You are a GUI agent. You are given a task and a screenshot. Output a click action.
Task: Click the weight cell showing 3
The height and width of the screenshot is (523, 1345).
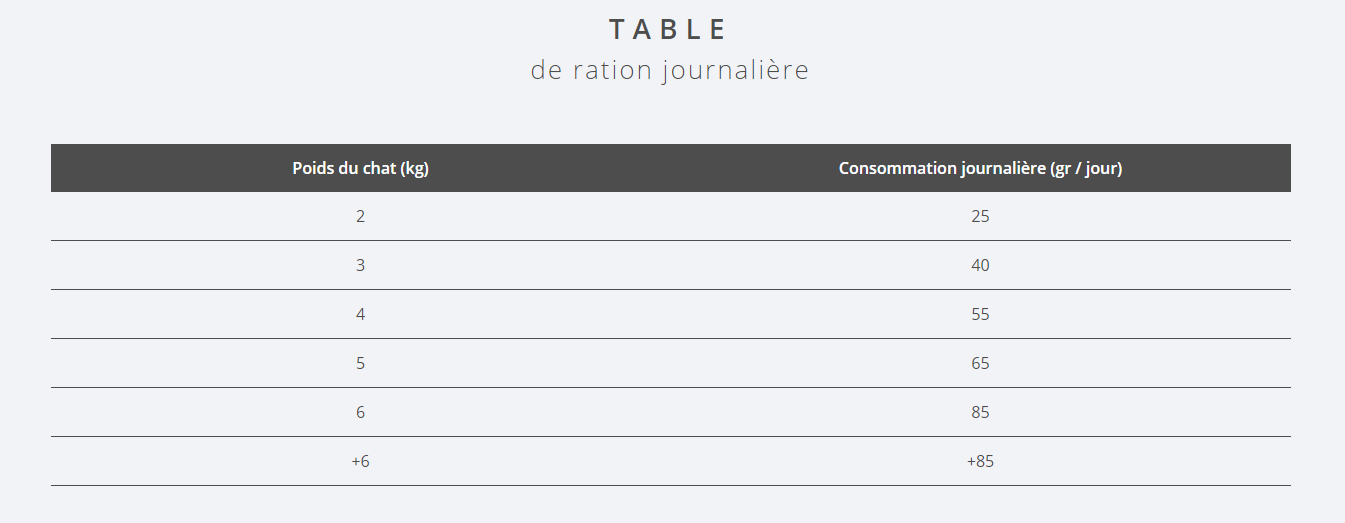click(x=360, y=265)
